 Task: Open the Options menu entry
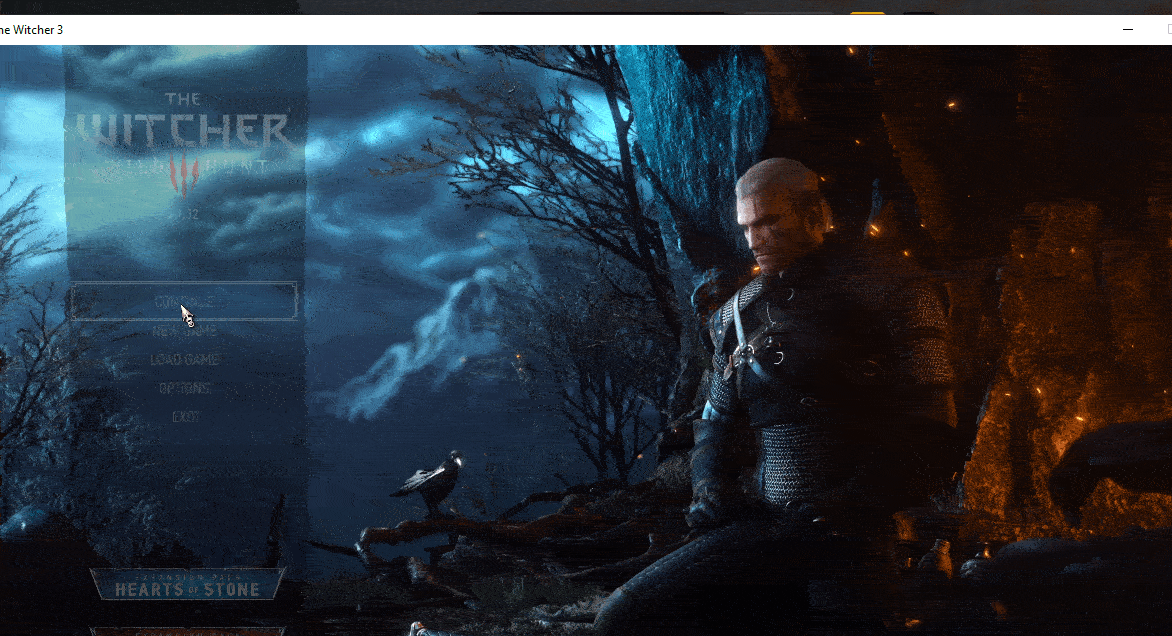tap(185, 388)
